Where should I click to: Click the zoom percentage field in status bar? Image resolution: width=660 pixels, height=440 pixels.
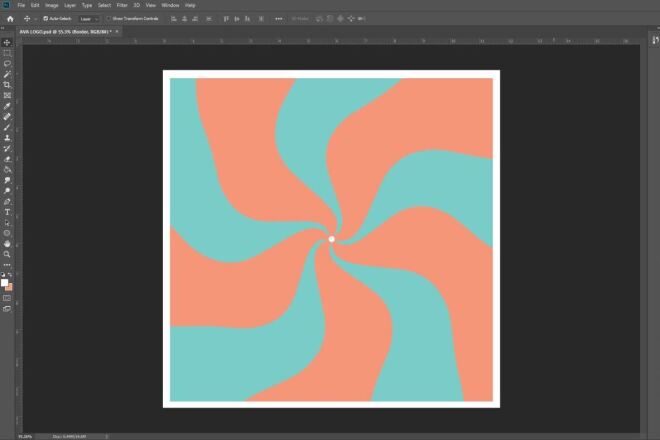(x=25, y=437)
